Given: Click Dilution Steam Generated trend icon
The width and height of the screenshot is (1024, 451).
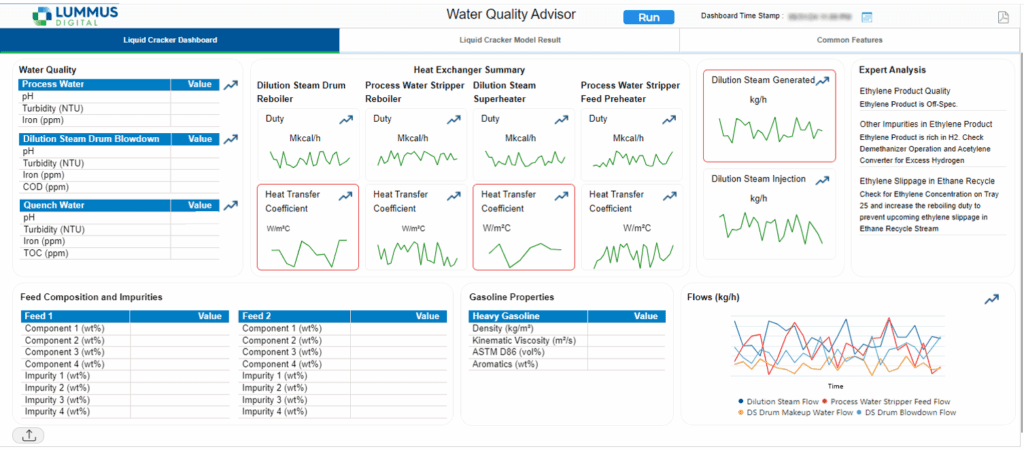Looking at the screenshot, I should tap(822, 81).
